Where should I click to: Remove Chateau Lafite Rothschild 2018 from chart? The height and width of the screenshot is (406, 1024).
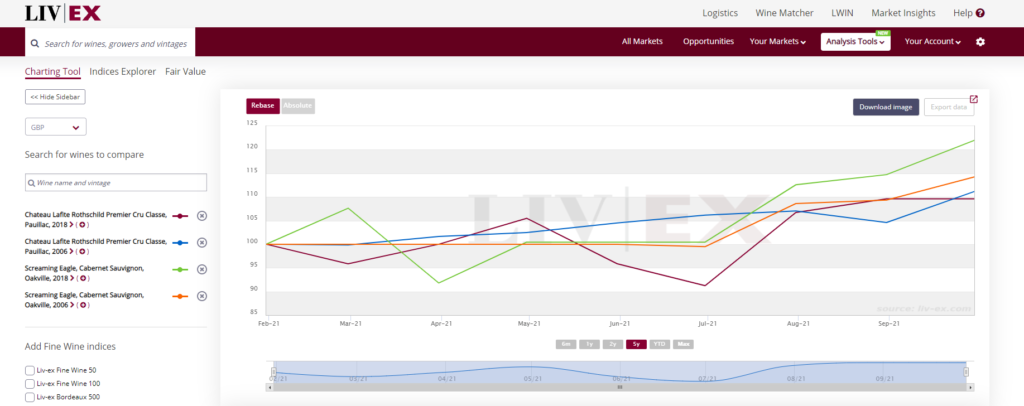(202, 216)
